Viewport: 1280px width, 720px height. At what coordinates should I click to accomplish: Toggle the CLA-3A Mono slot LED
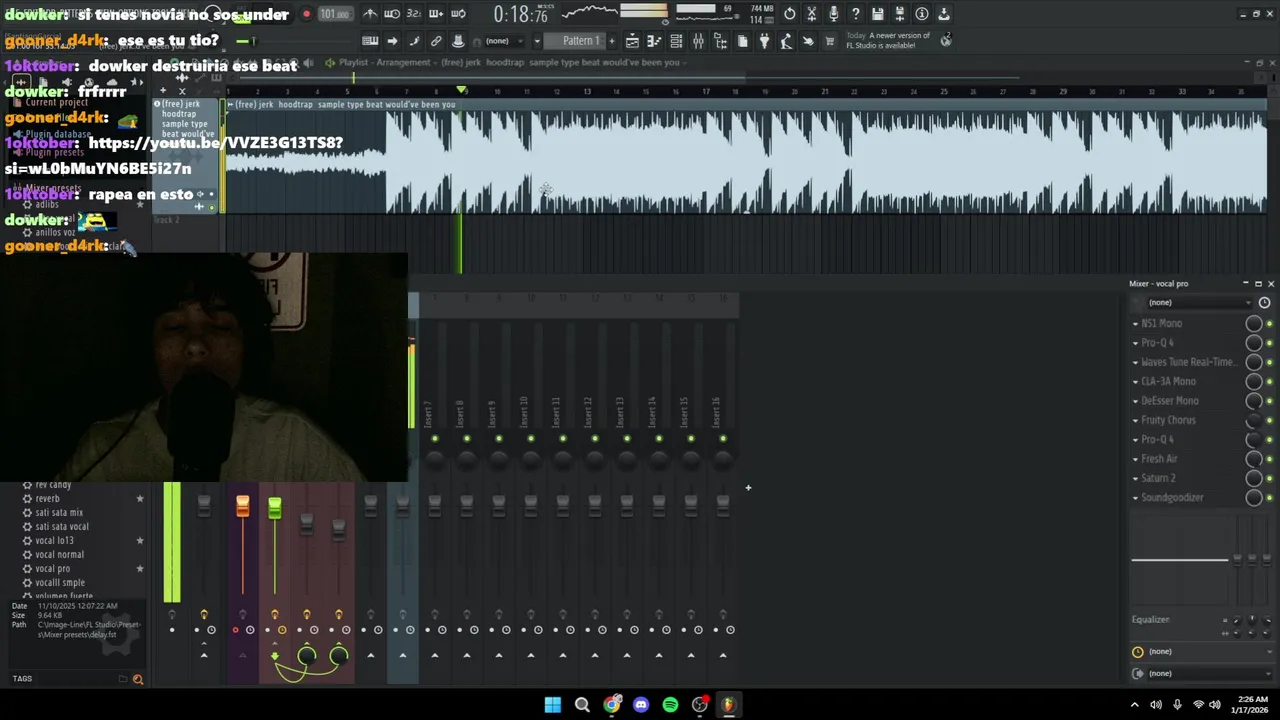click(x=1270, y=381)
